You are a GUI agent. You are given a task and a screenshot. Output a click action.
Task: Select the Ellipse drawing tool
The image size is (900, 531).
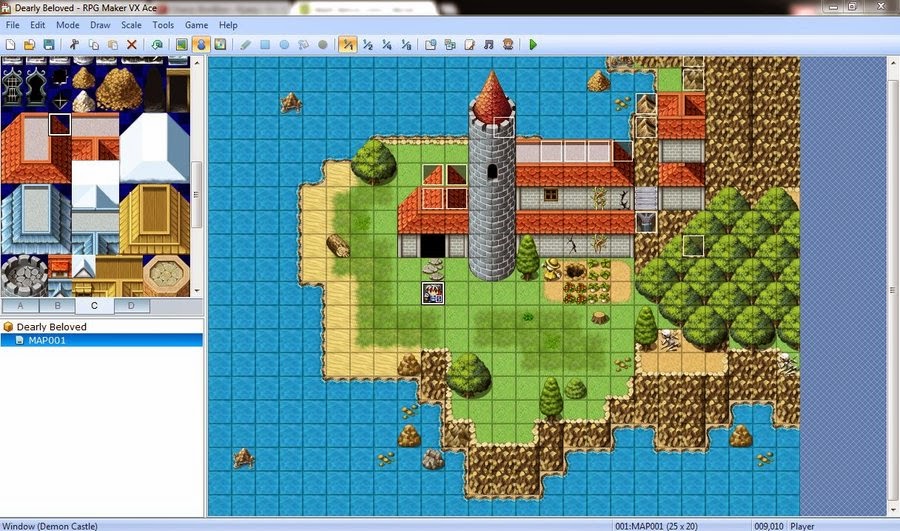[x=284, y=44]
